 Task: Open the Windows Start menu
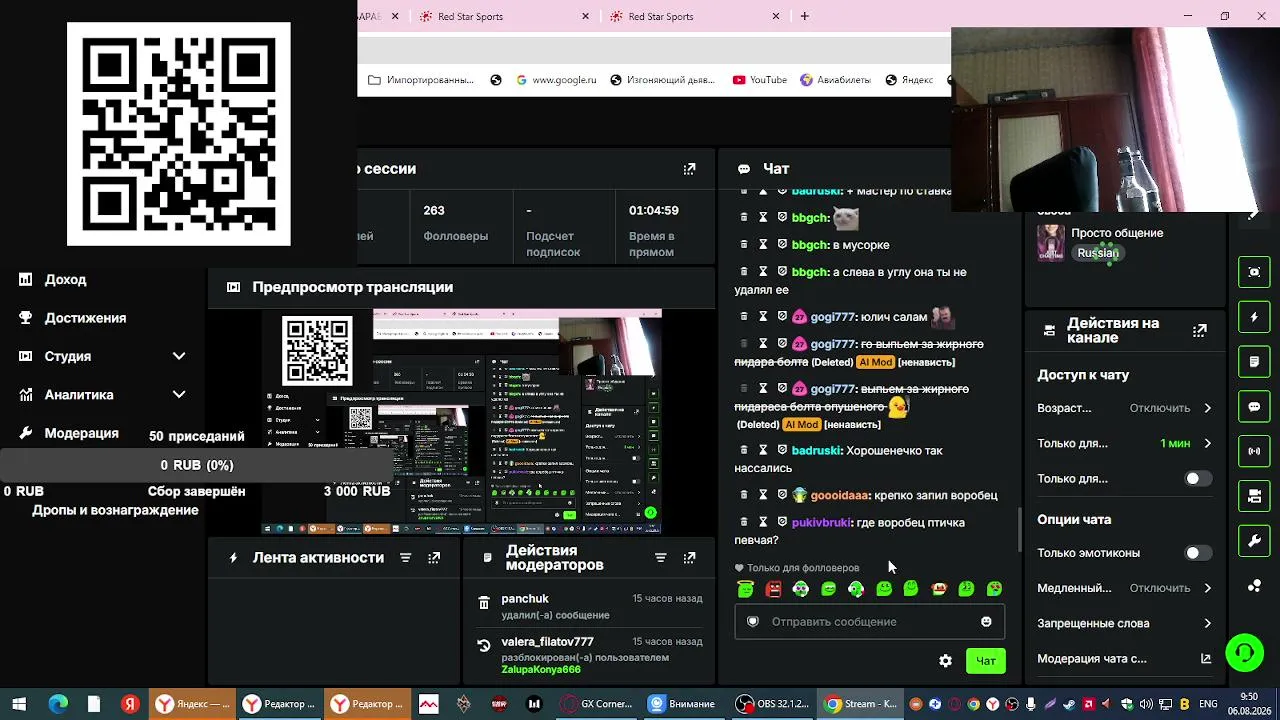[x=19, y=704]
